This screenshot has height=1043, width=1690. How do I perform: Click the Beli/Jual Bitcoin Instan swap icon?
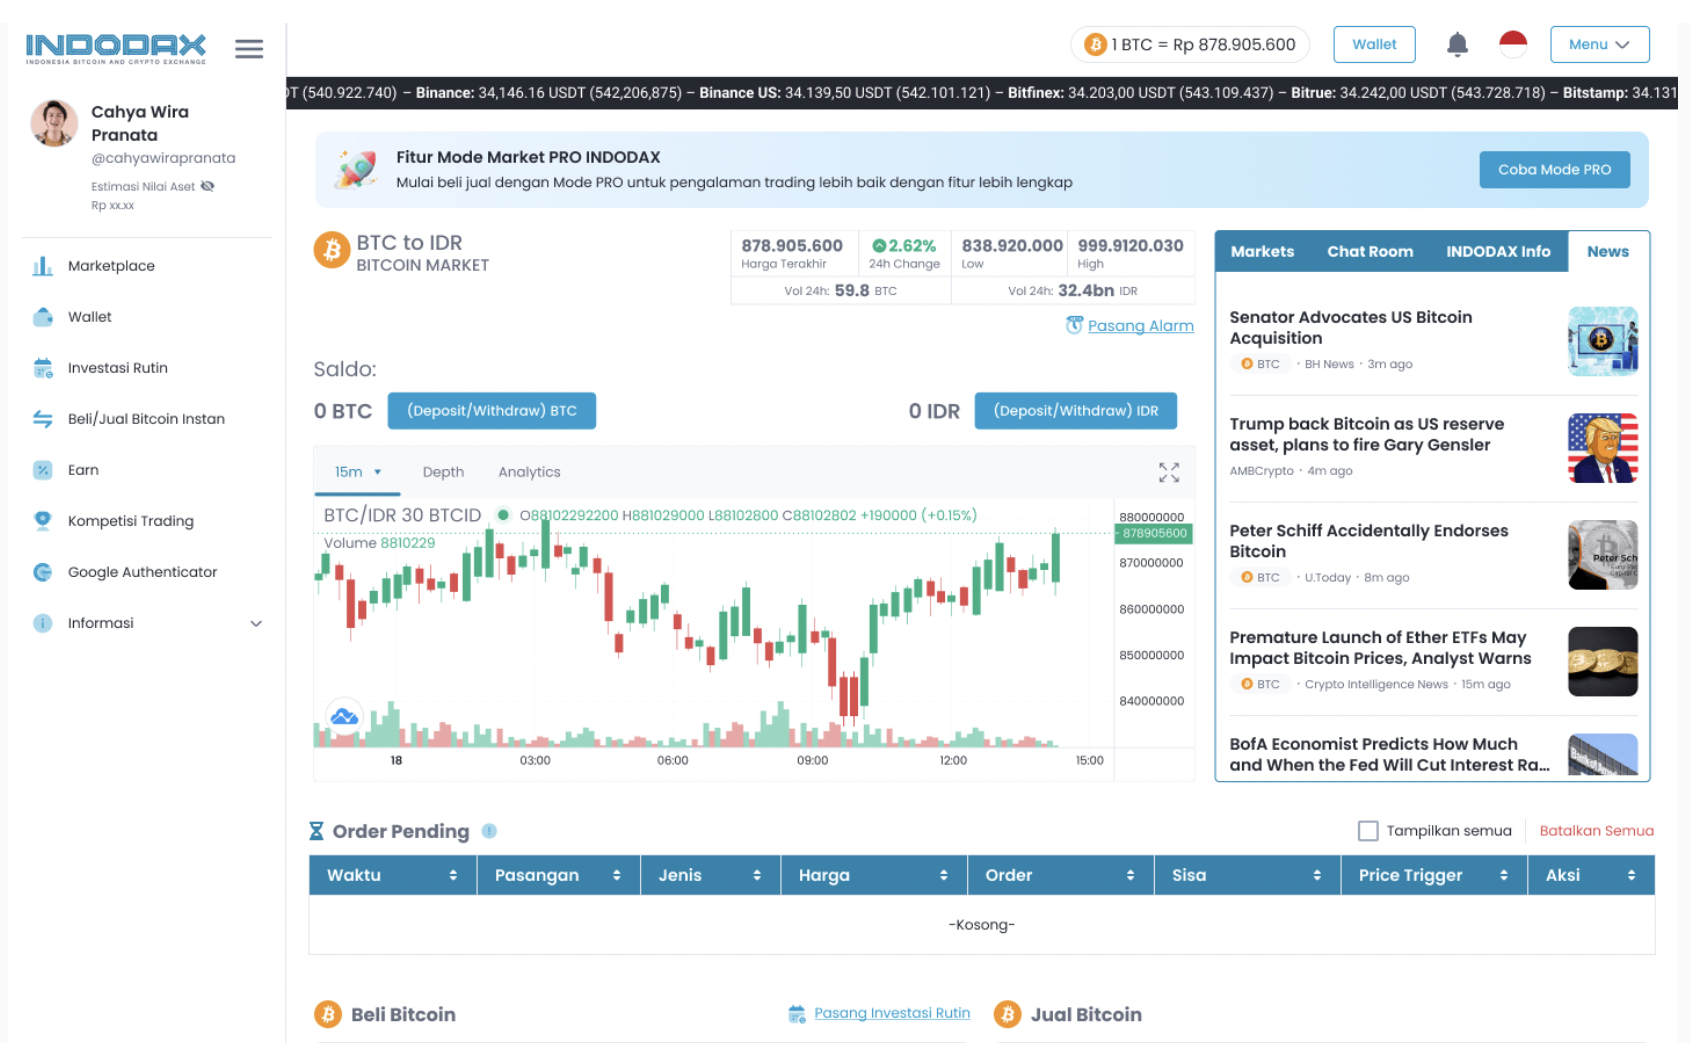pyautogui.click(x=42, y=419)
